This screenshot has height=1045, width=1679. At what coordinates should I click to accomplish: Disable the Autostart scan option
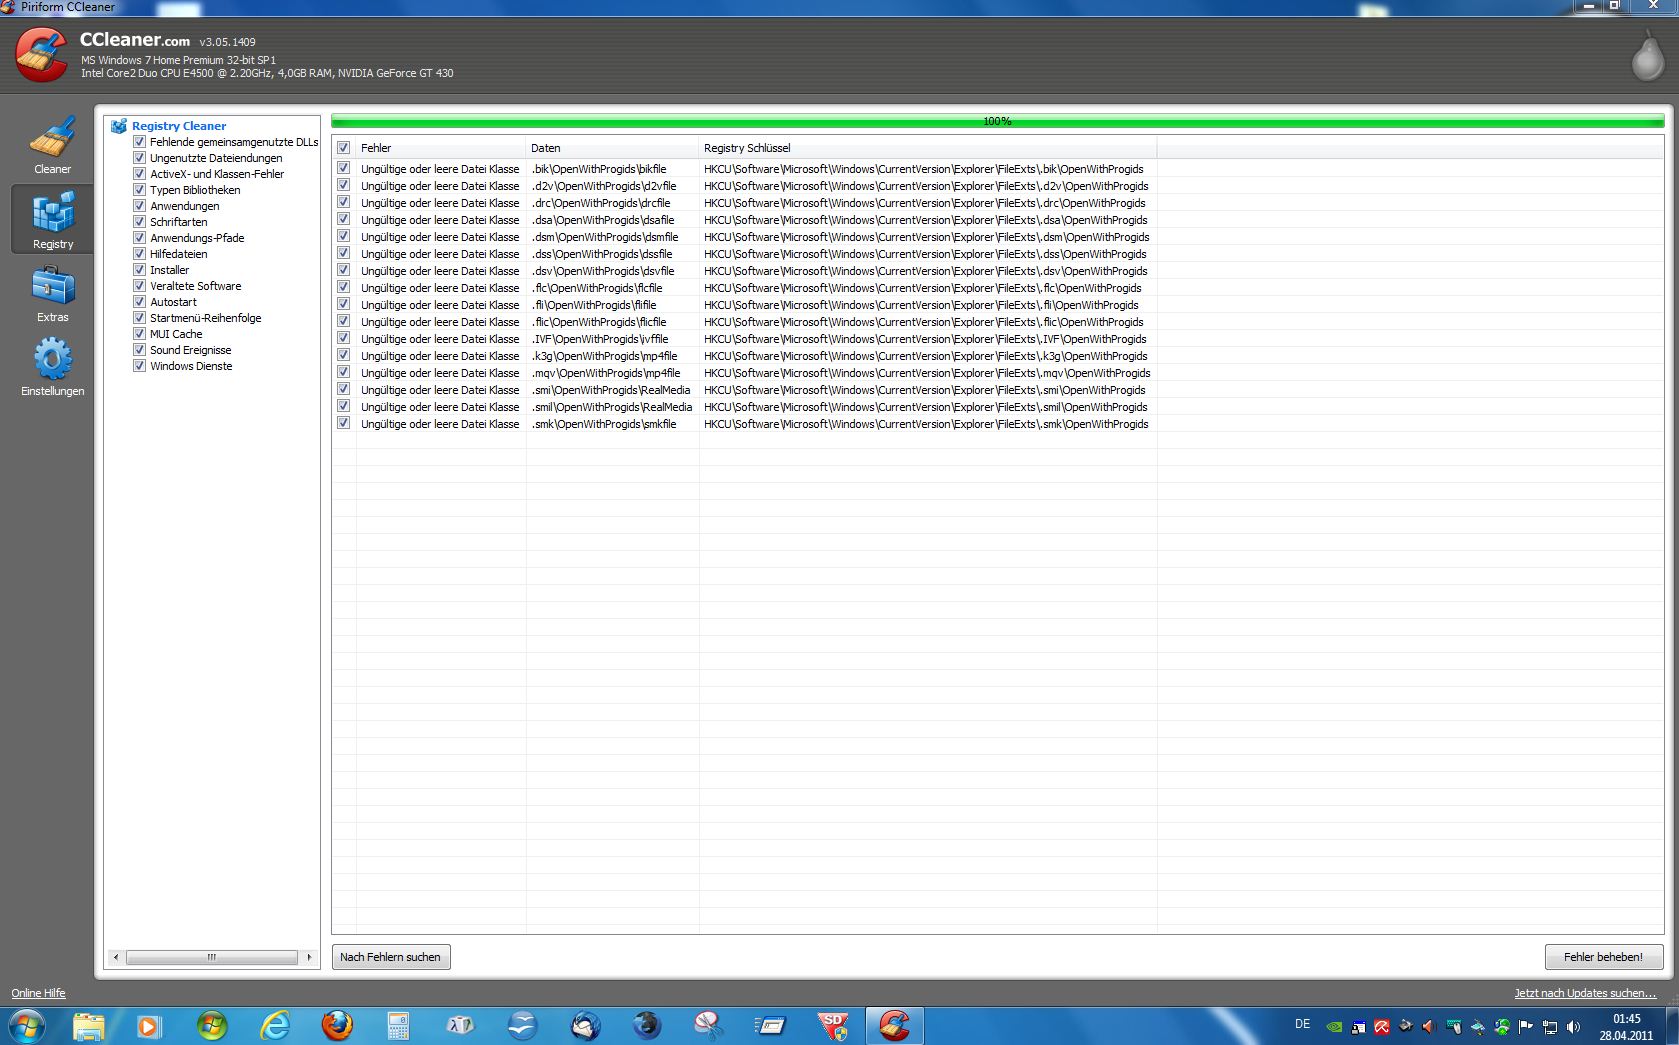140,302
